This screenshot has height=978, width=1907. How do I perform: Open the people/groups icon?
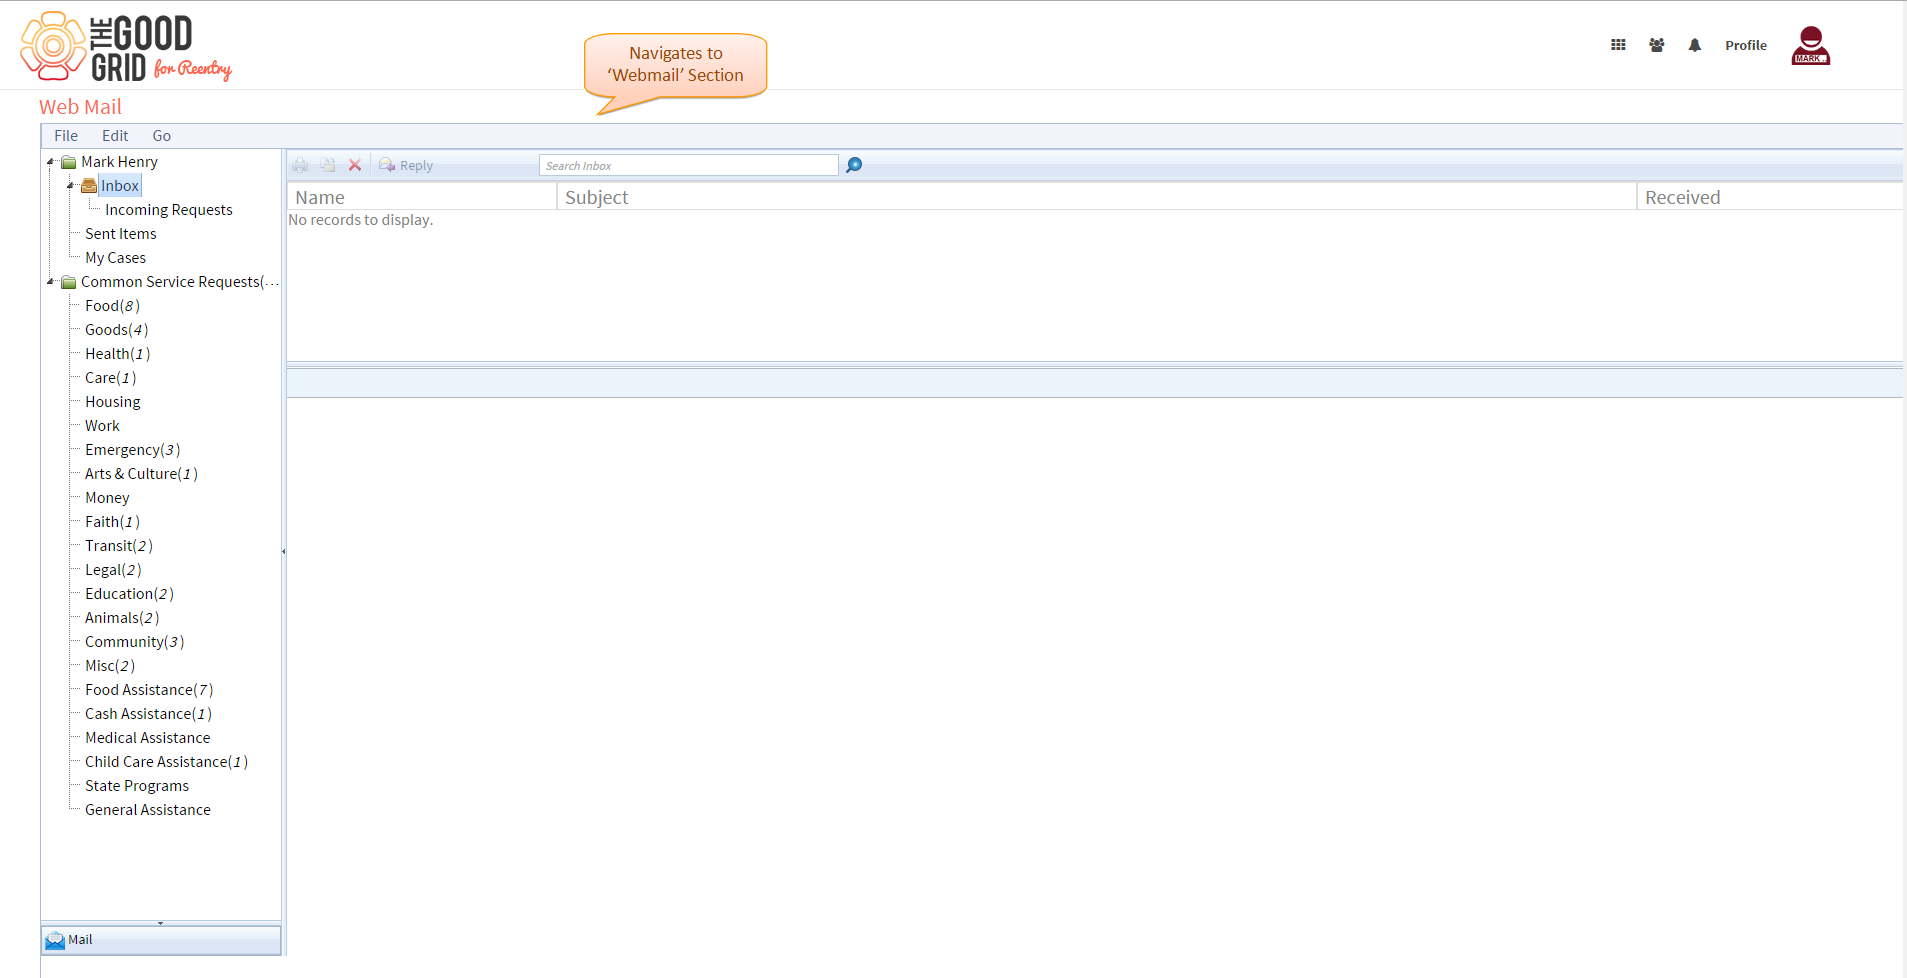[1657, 45]
